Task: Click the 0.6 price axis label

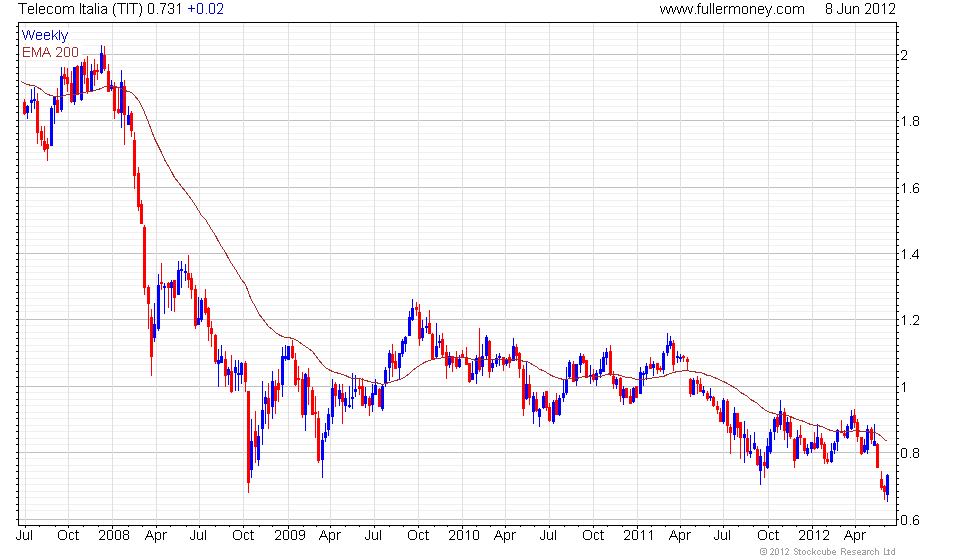Action: coord(910,520)
